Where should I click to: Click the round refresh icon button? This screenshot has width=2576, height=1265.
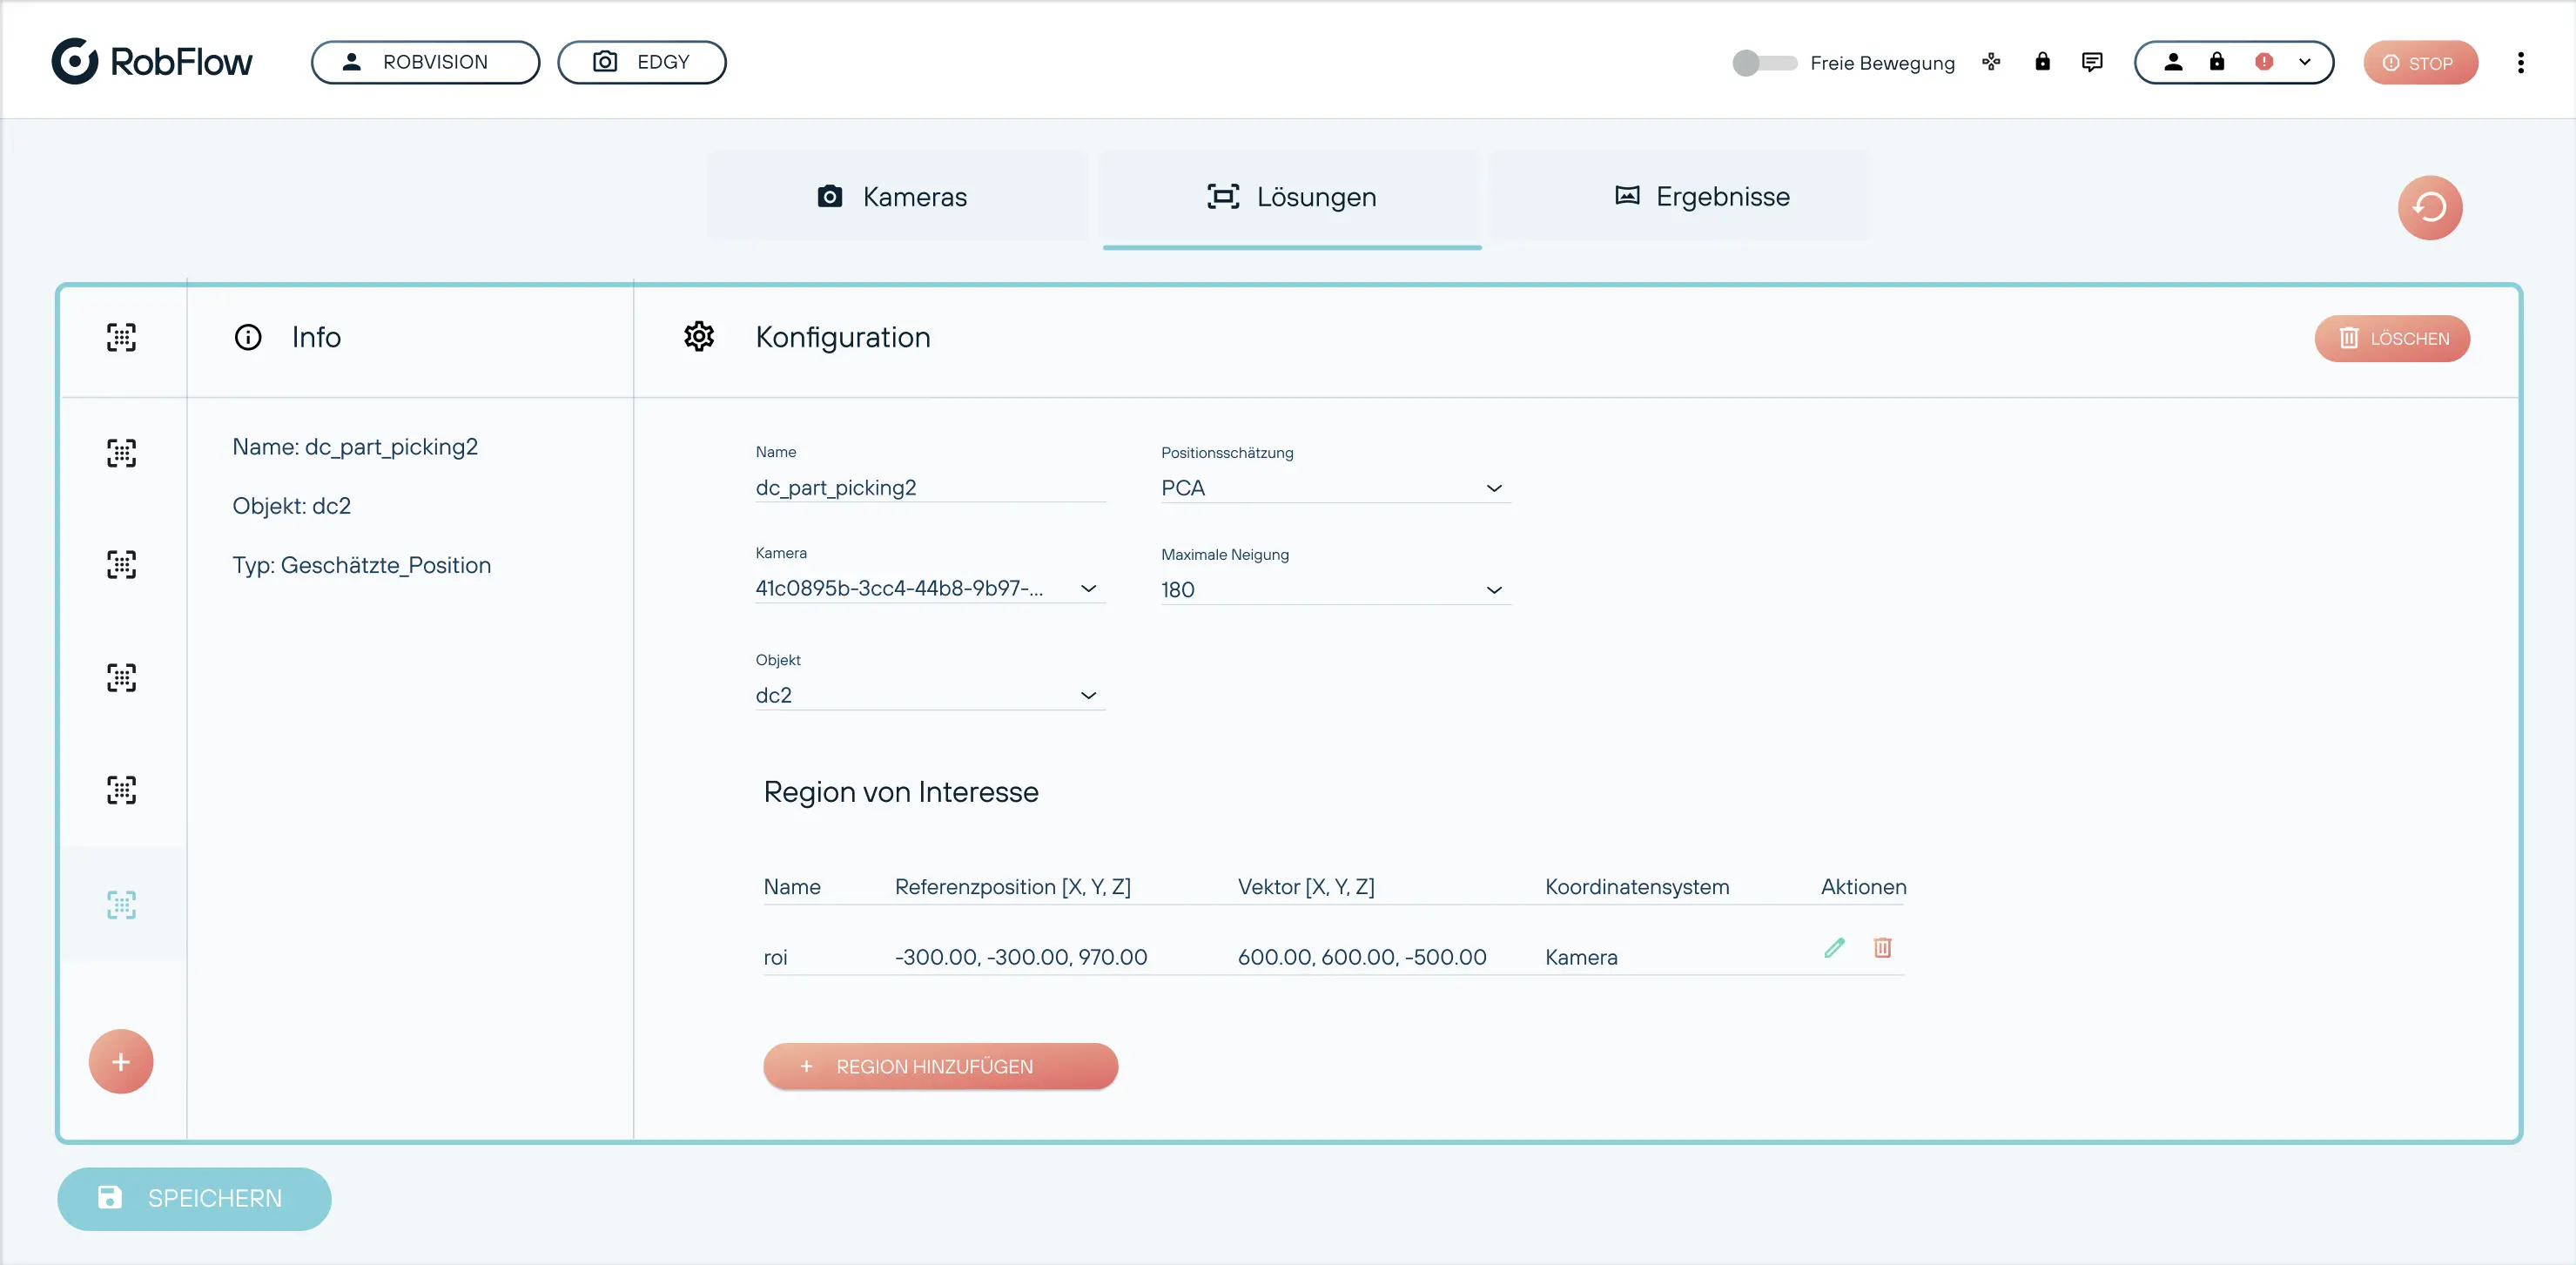coord(2429,208)
